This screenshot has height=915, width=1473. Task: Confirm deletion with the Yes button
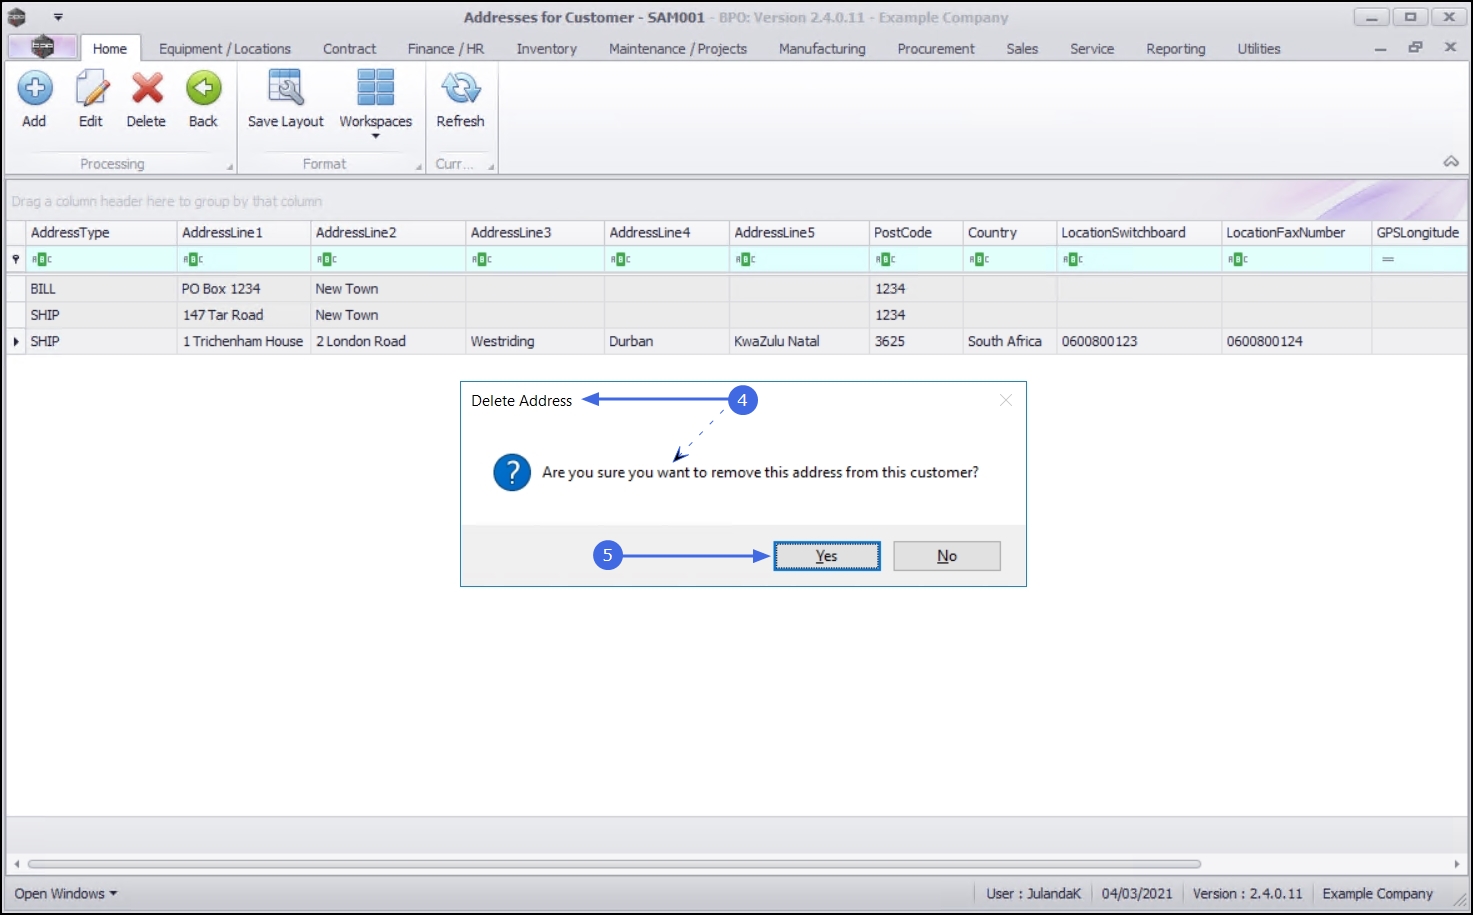pos(827,556)
